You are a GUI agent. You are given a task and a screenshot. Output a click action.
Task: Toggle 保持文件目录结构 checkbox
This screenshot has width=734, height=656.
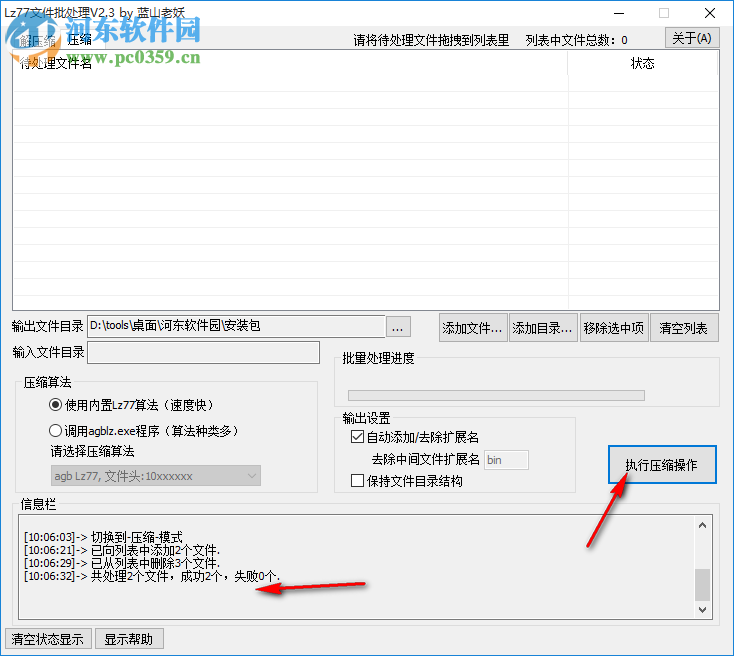click(x=406, y=481)
